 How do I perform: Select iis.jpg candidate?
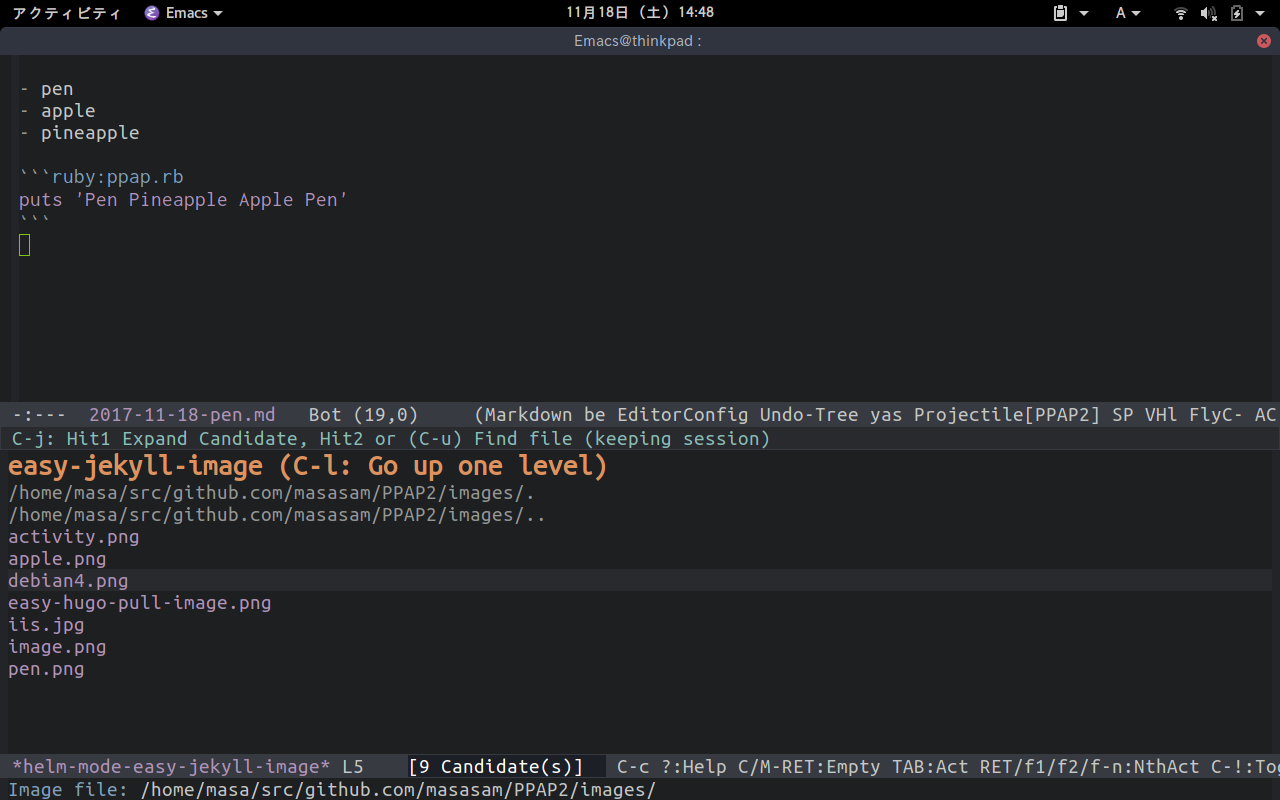[46, 625]
